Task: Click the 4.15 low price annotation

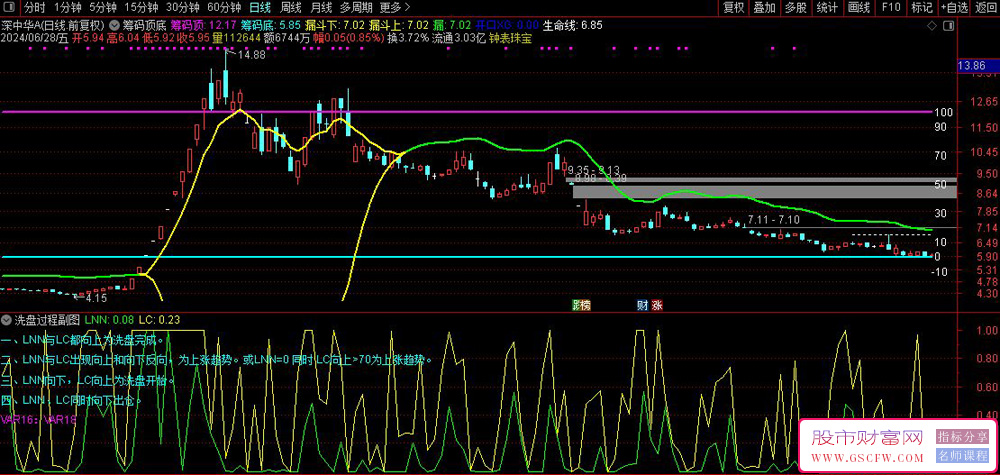Action: point(96,298)
